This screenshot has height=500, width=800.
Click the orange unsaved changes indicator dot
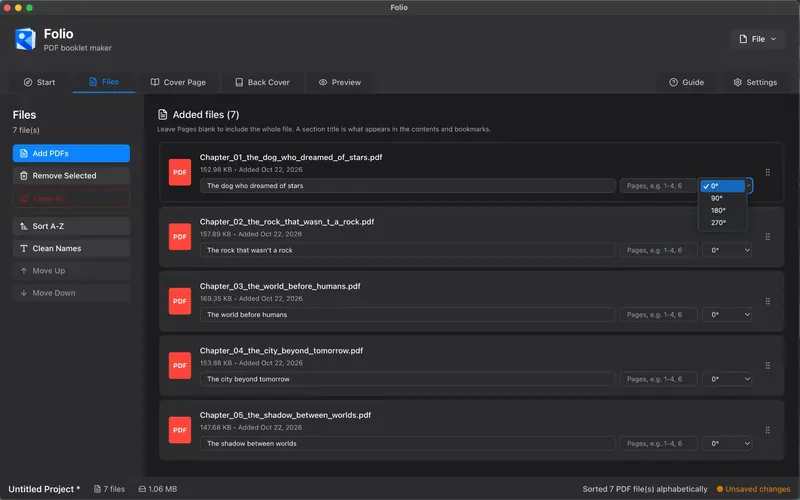(x=720, y=489)
